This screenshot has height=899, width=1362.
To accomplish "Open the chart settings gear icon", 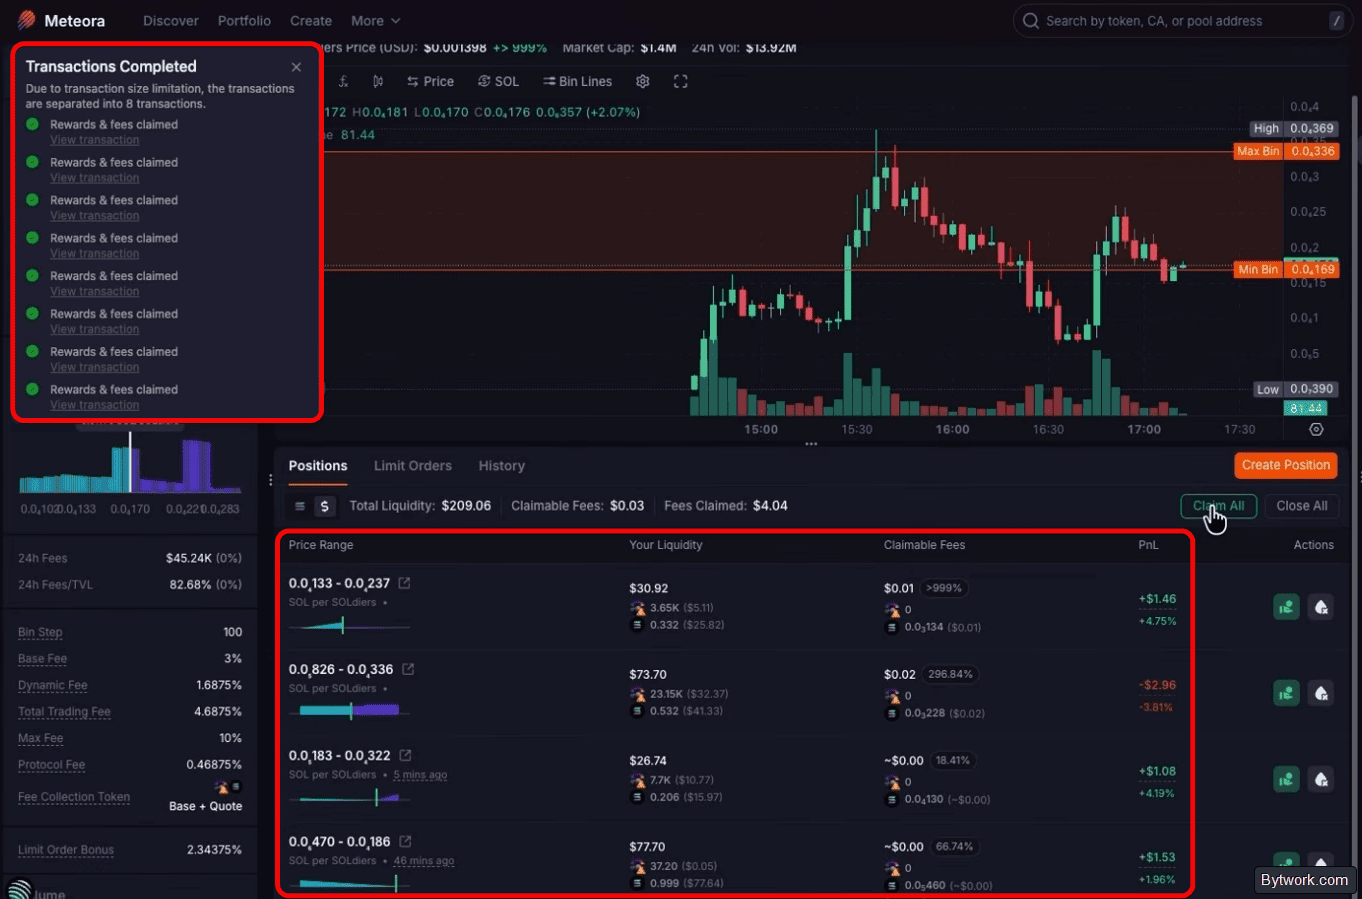I will click(x=643, y=81).
